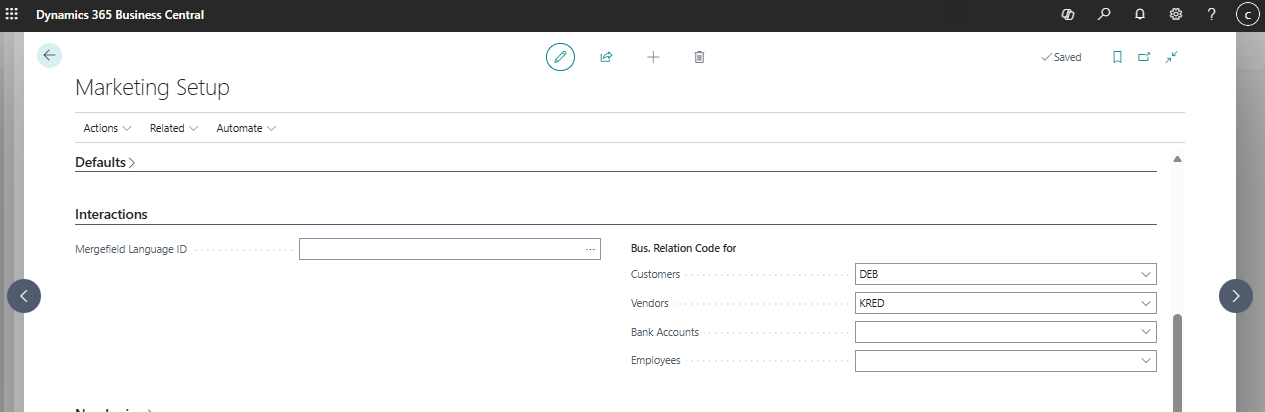Expand the Defaults section
The image size is (1265, 412).
pyautogui.click(x=105, y=162)
